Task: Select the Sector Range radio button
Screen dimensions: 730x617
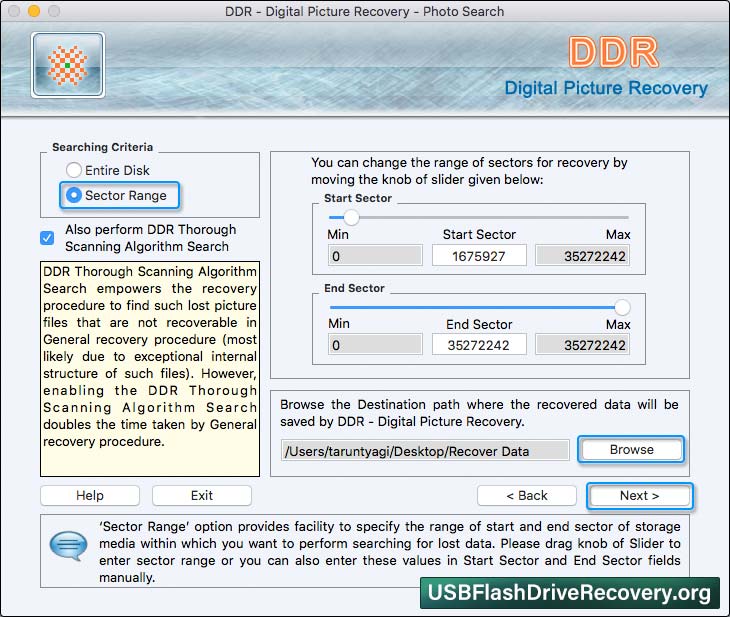Action: (74, 195)
